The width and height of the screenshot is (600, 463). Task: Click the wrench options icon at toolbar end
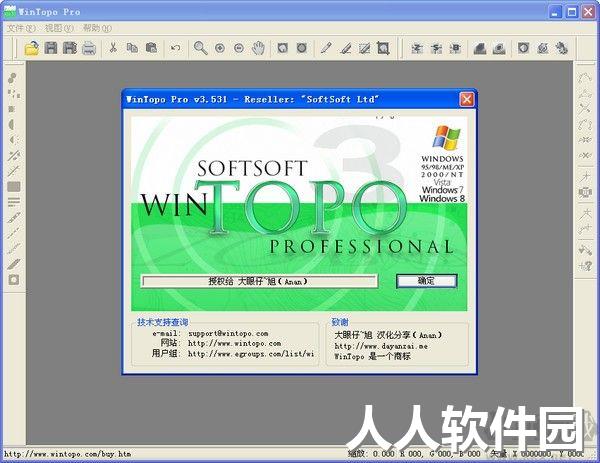(561, 48)
